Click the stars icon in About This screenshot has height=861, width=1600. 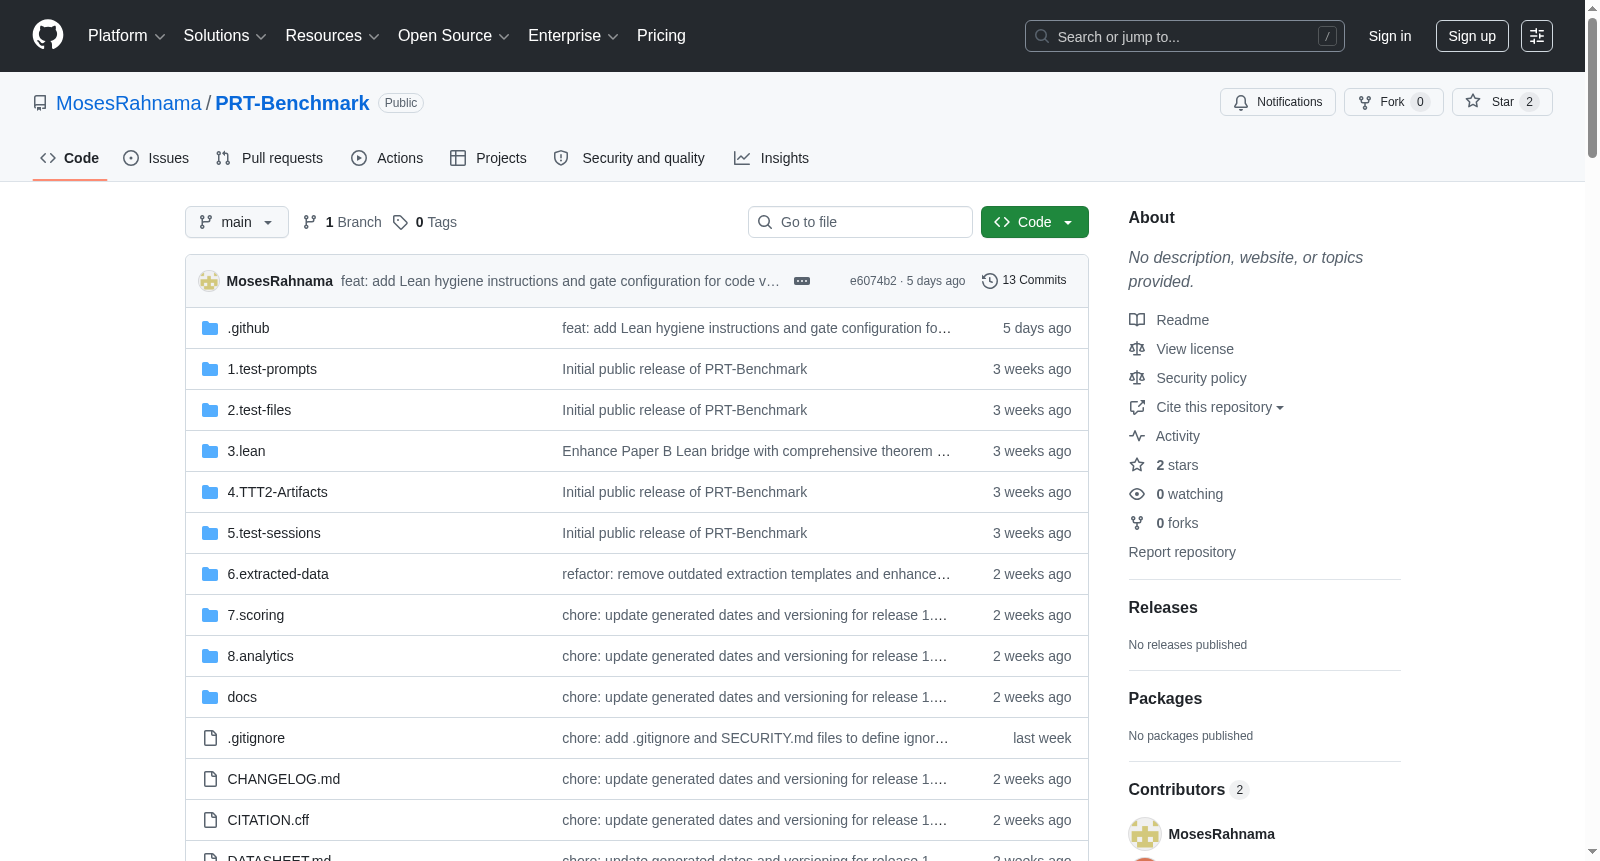pos(1137,465)
